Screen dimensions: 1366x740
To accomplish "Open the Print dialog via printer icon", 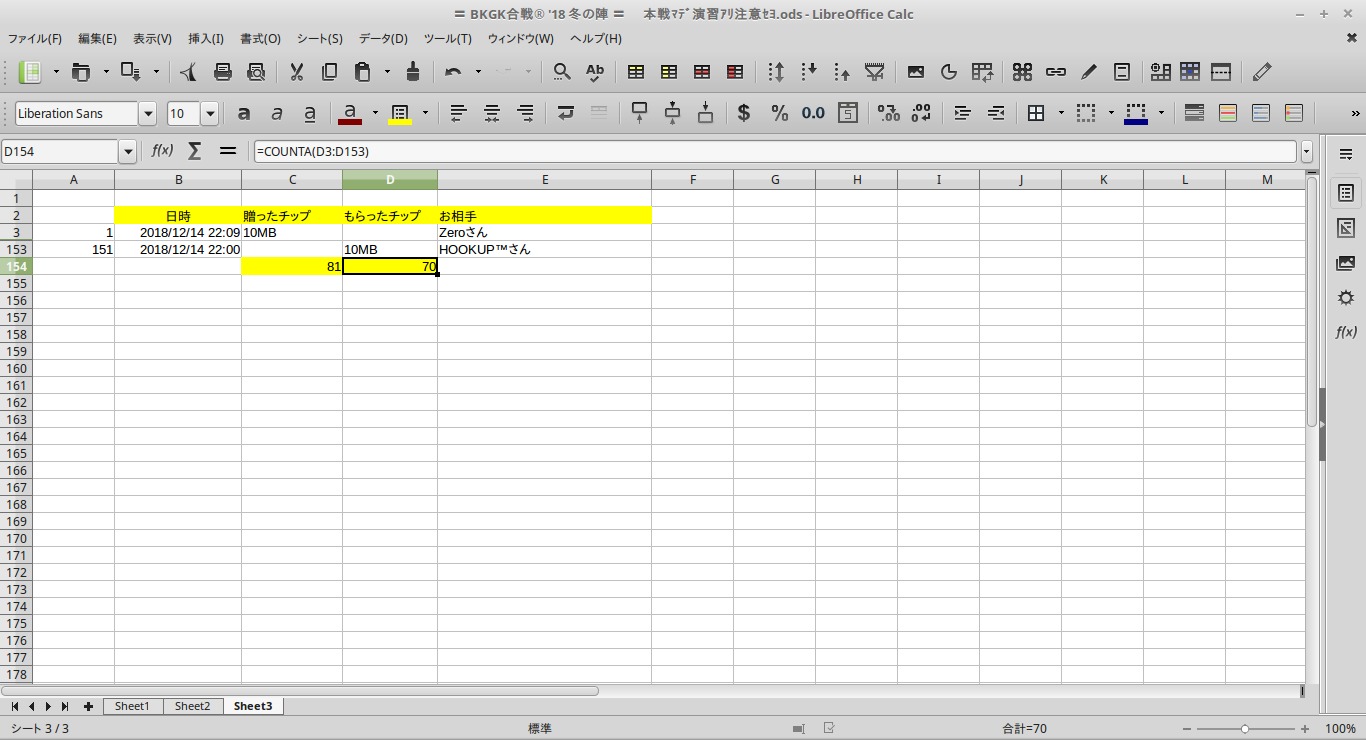I will 223,72.
